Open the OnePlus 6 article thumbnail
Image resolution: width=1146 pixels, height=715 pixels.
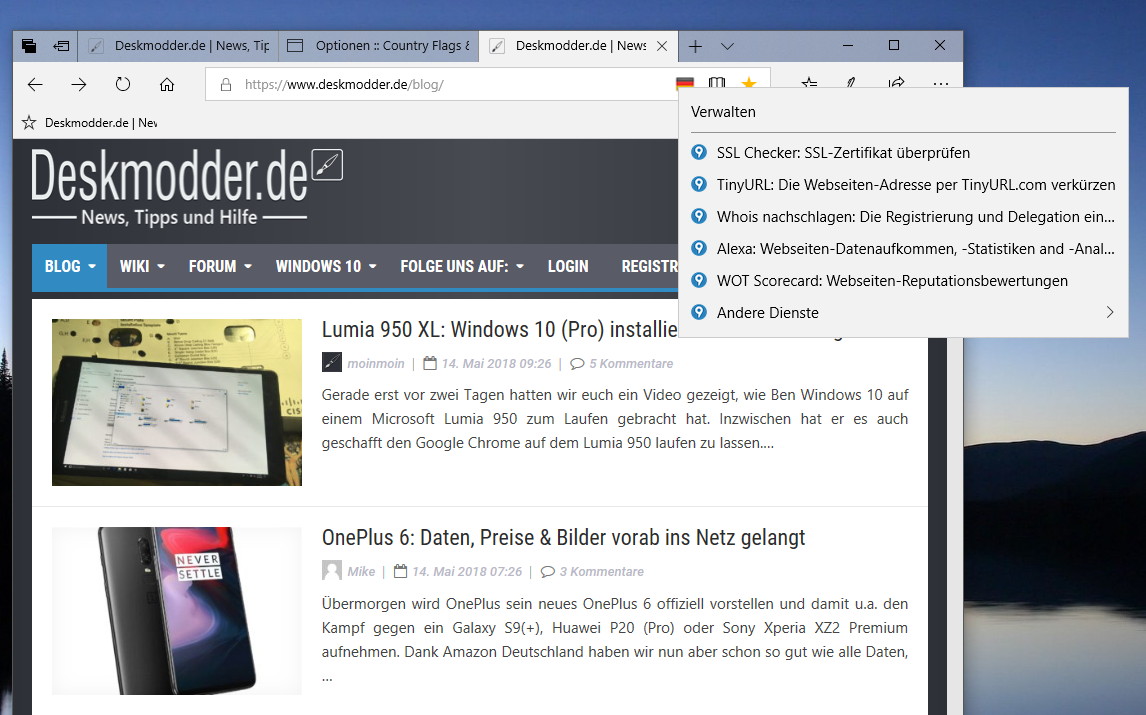coord(177,610)
